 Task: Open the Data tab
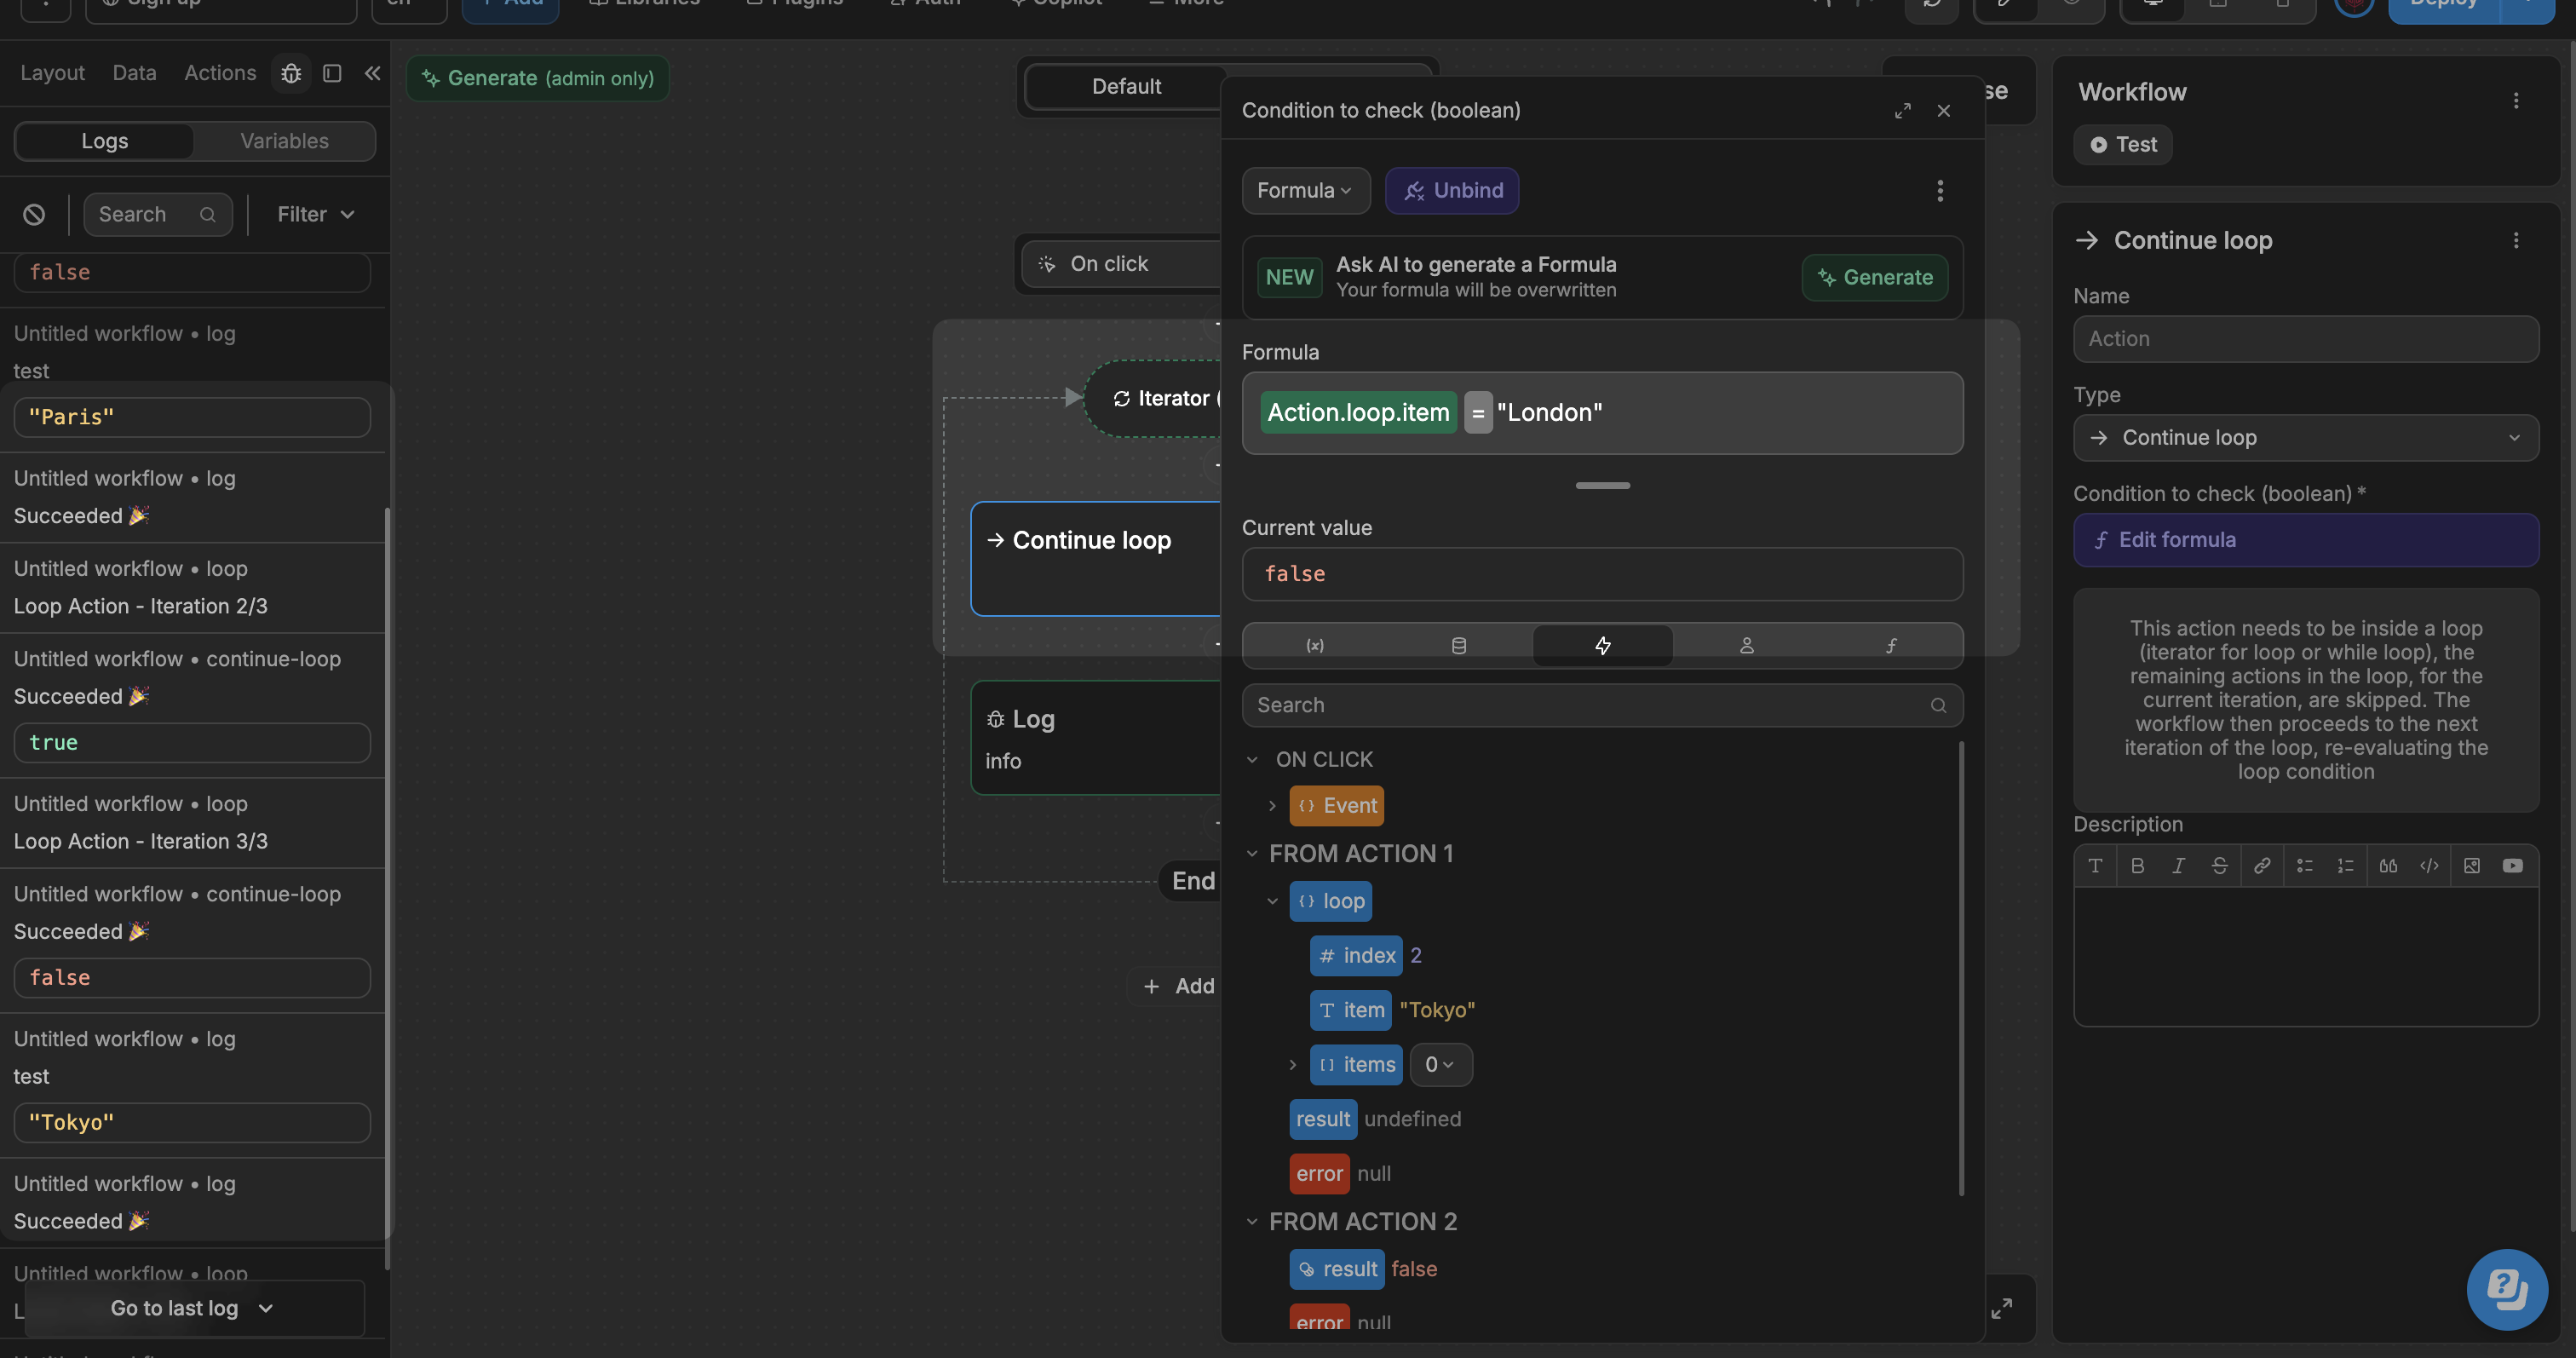134,73
